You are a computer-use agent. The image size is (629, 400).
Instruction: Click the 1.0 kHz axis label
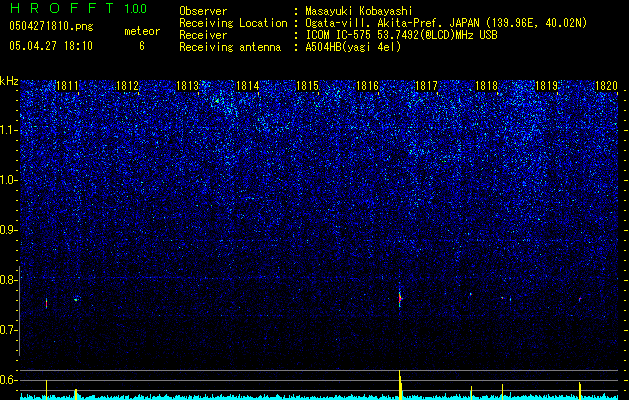pyautogui.click(x=7, y=181)
